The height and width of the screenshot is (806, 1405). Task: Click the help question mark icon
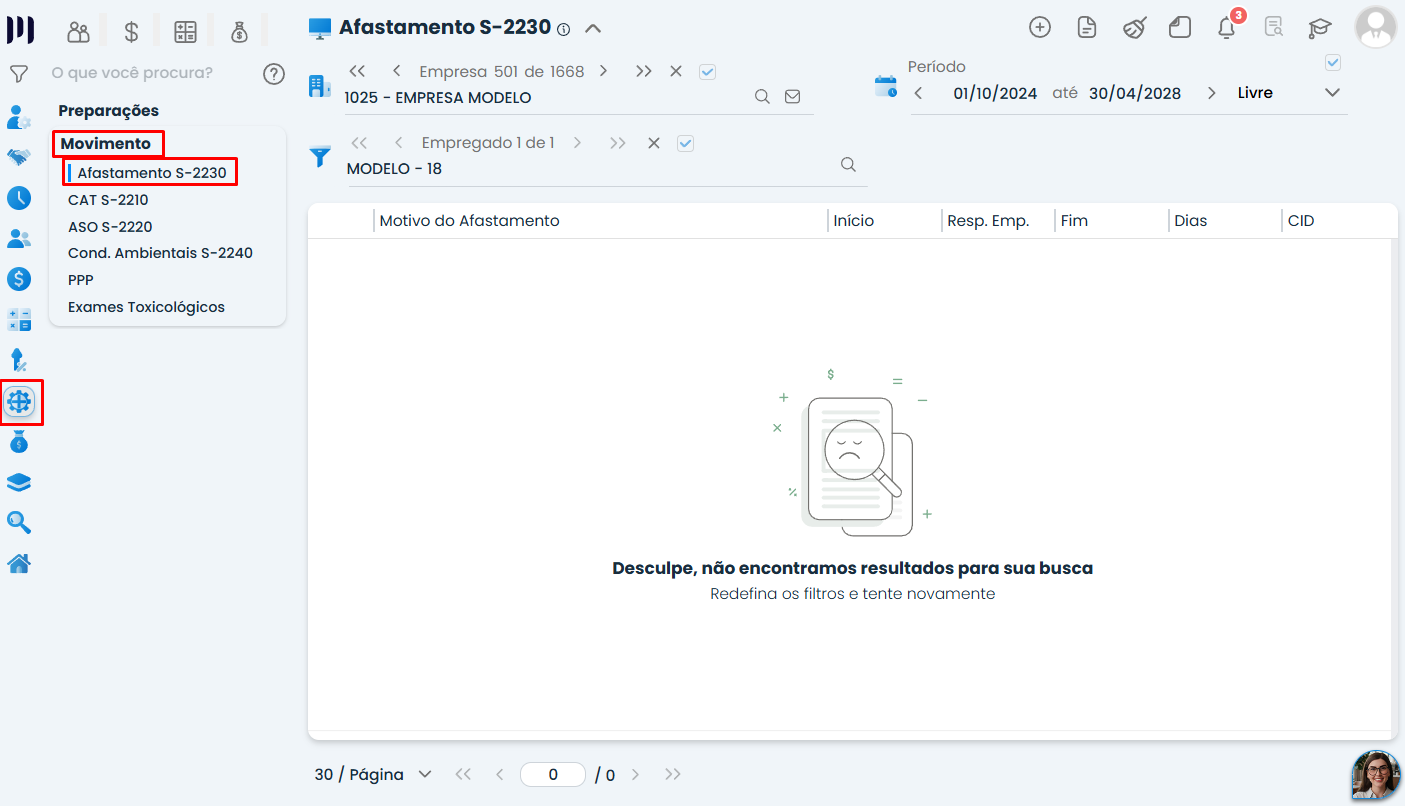(x=274, y=73)
